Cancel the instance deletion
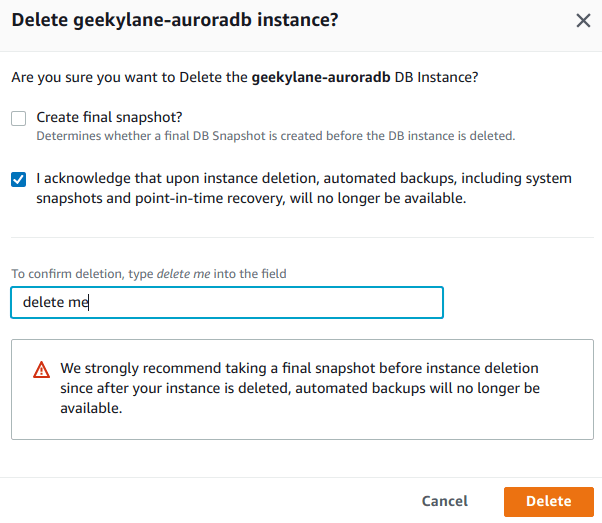602x523 pixels. [445, 501]
